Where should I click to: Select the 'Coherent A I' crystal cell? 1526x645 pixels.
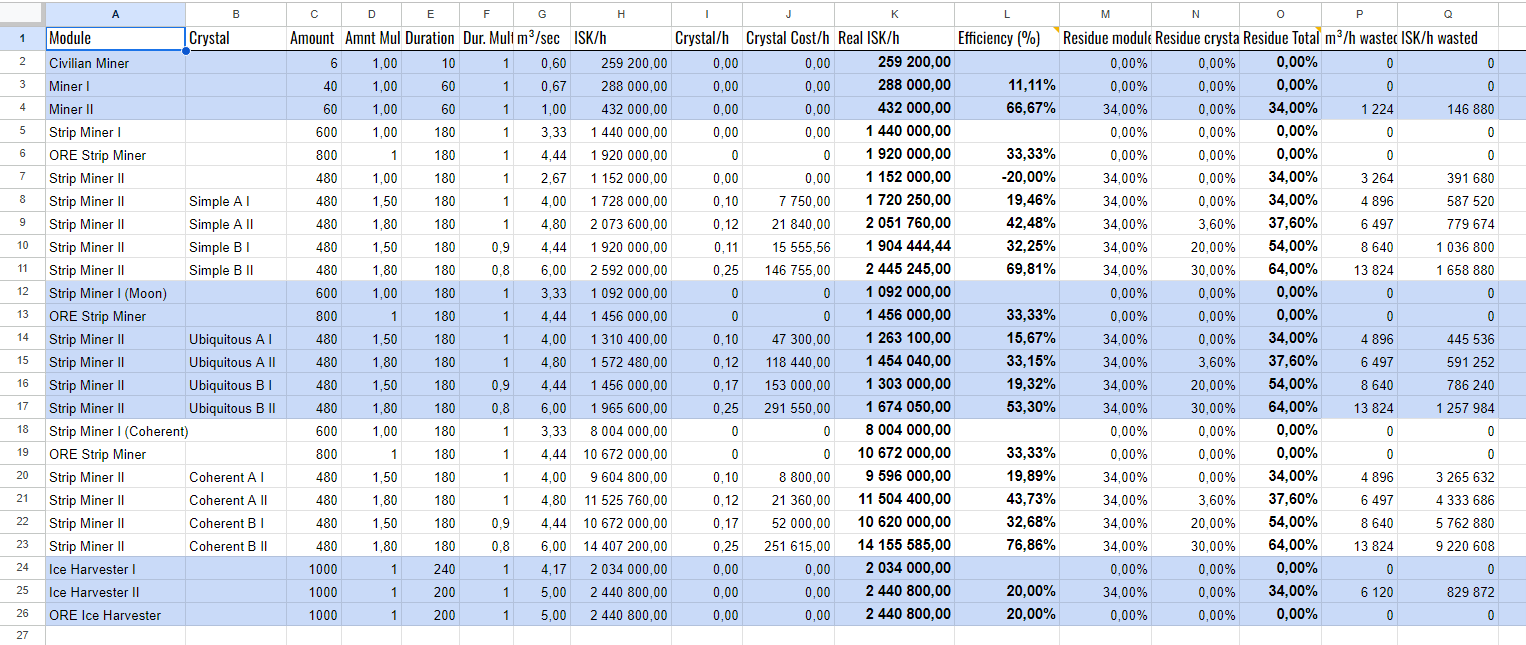[x=235, y=477]
